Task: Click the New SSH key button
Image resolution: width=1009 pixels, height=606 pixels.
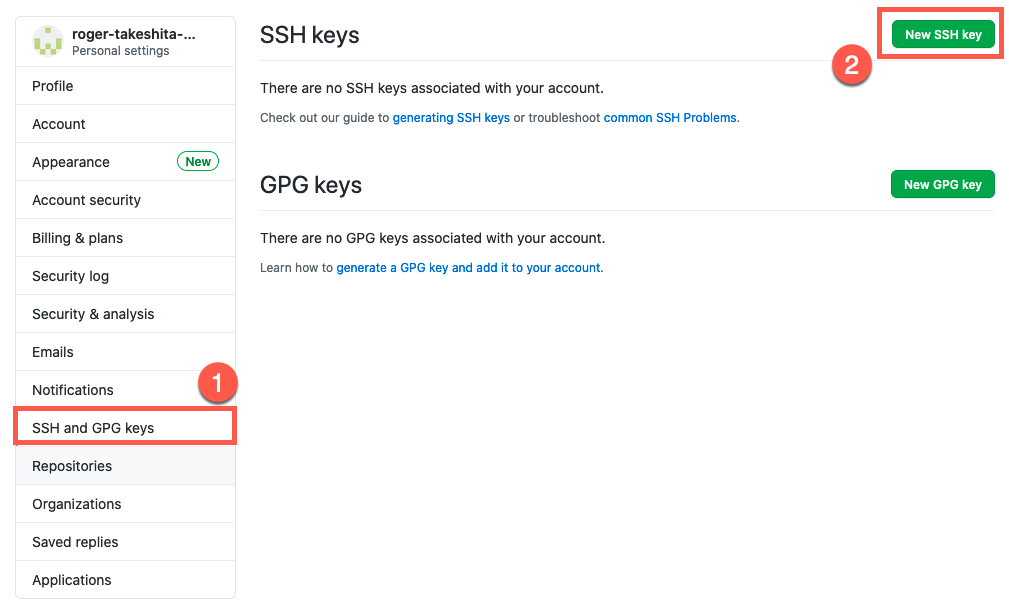Action: point(942,34)
